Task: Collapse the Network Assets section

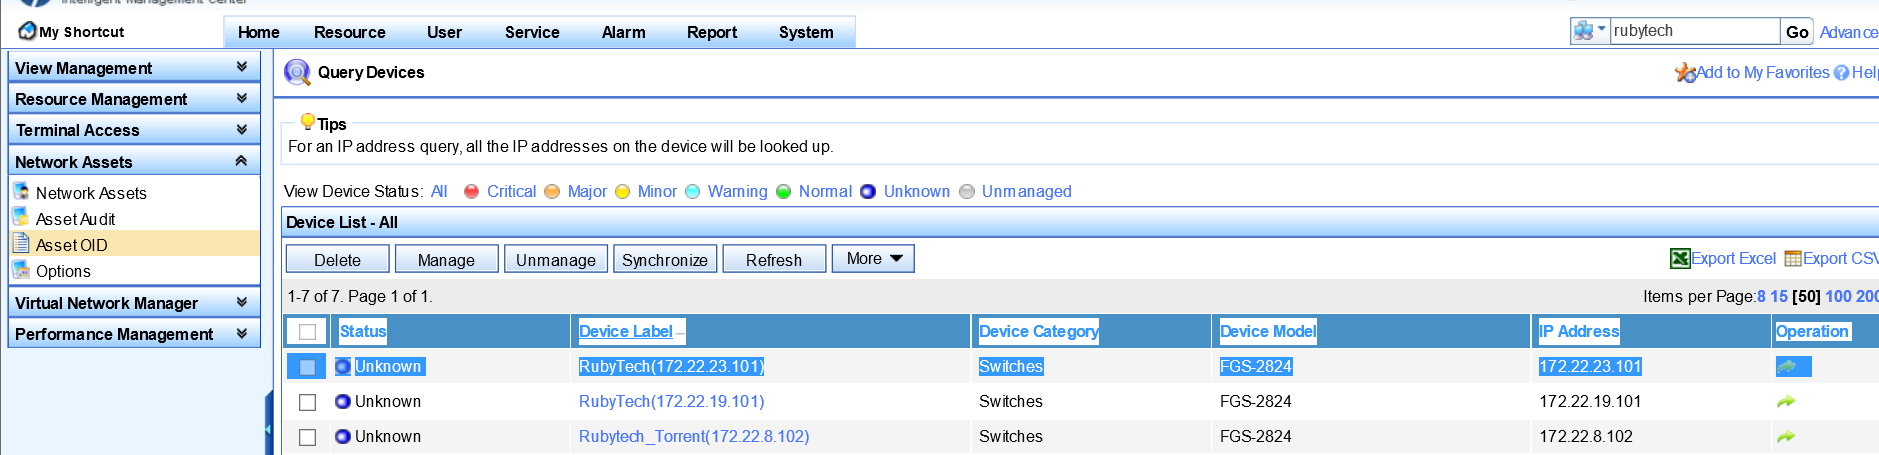Action: tap(134, 161)
